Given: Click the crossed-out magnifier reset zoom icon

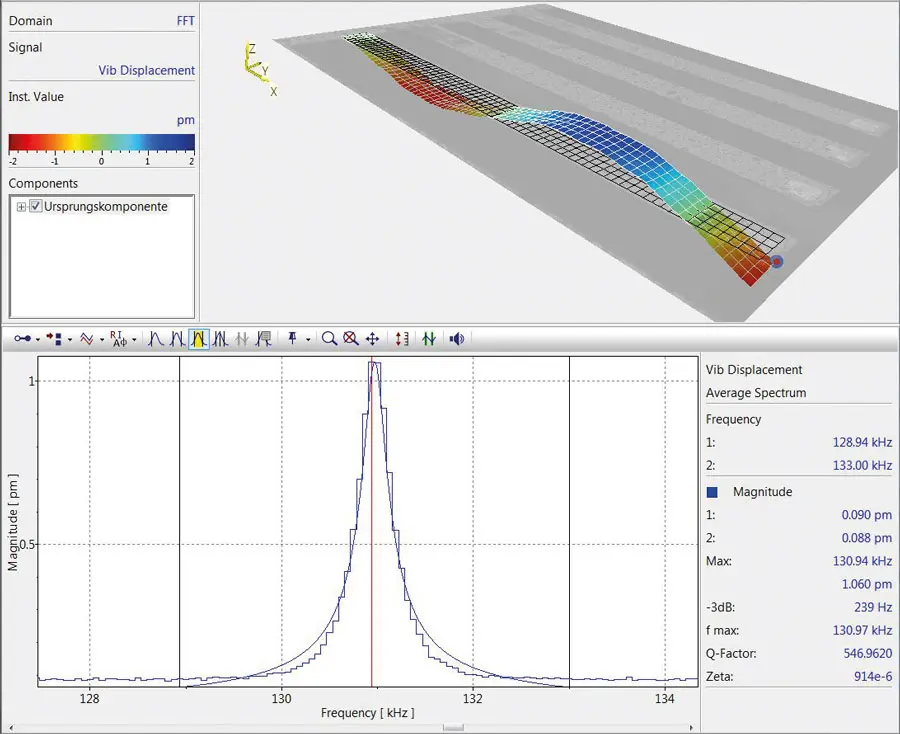Looking at the screenshot, I should coord(350,339).
